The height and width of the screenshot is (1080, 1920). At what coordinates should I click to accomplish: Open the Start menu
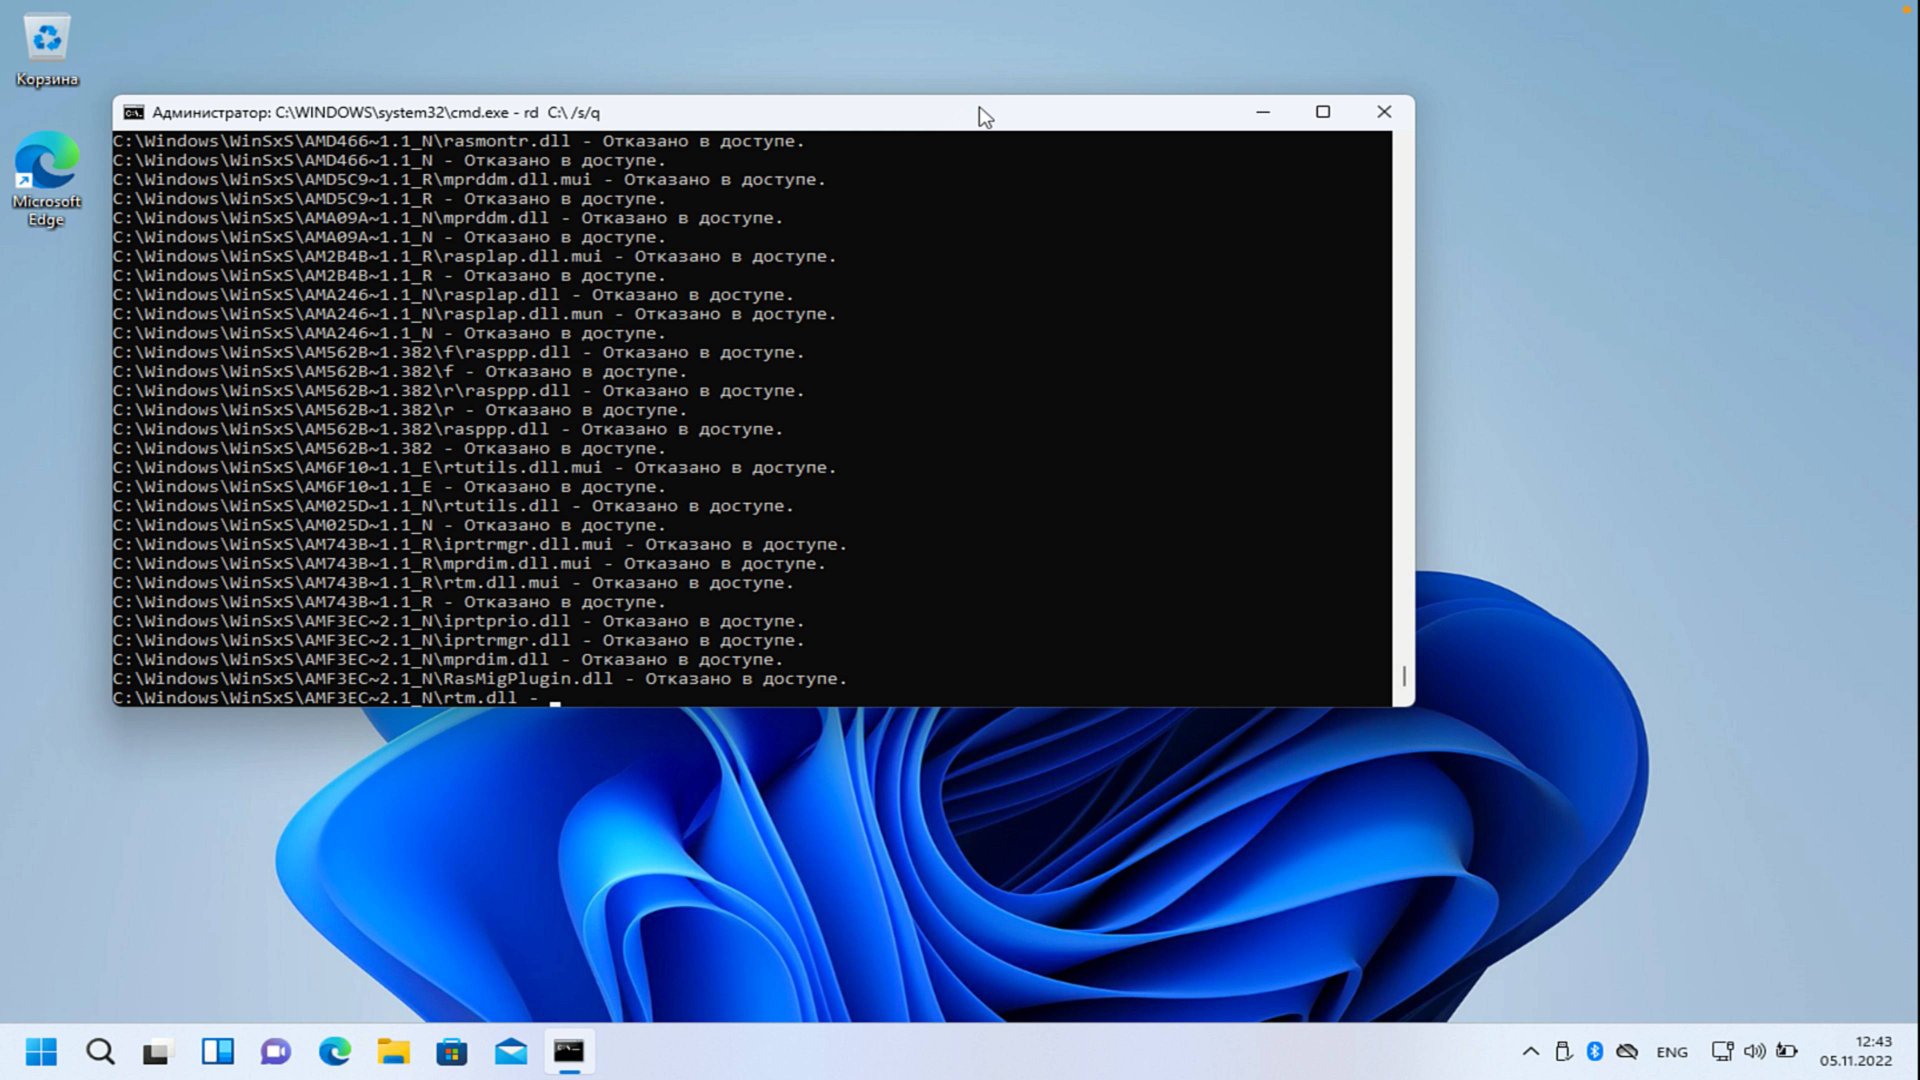point(42,1051)
